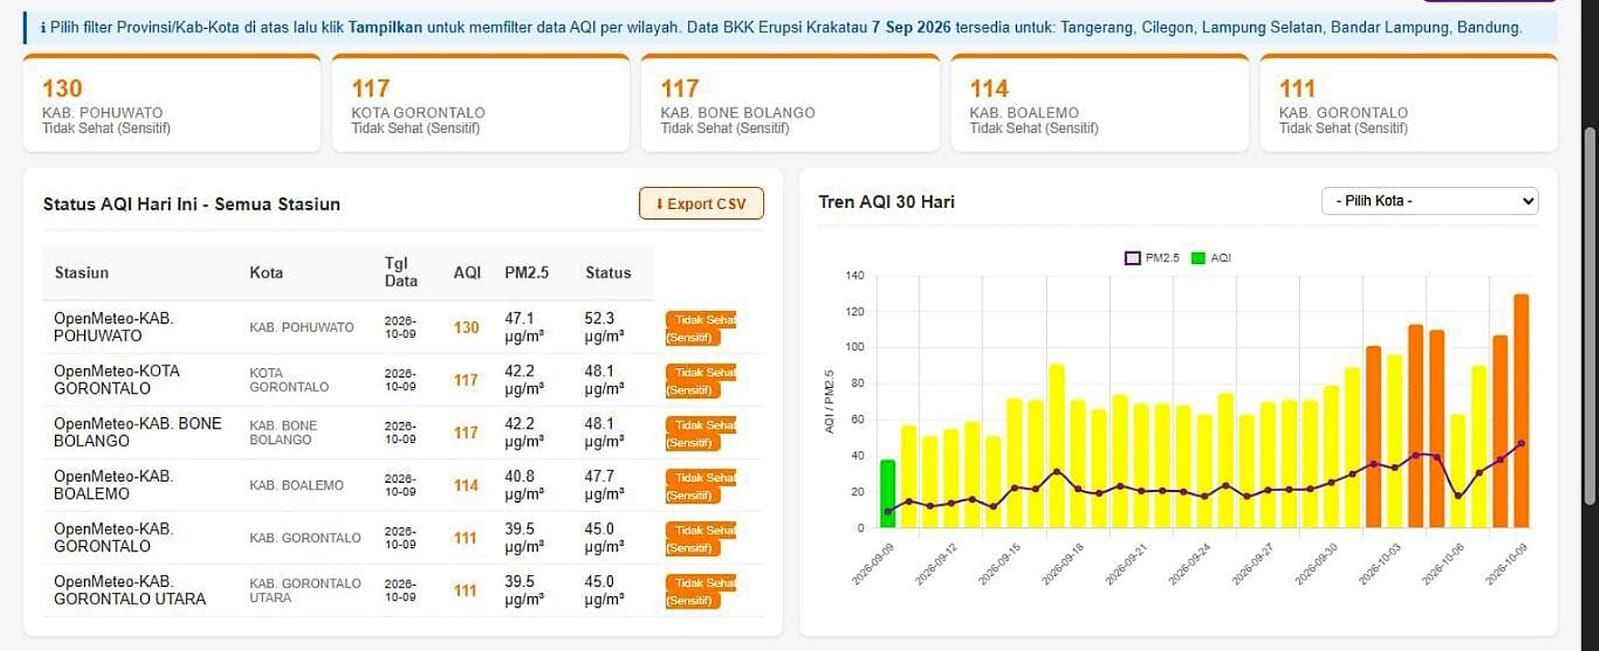Click the PM2.5 column header
Viewport: 1599px width, 651px height.
pos(527,273)
